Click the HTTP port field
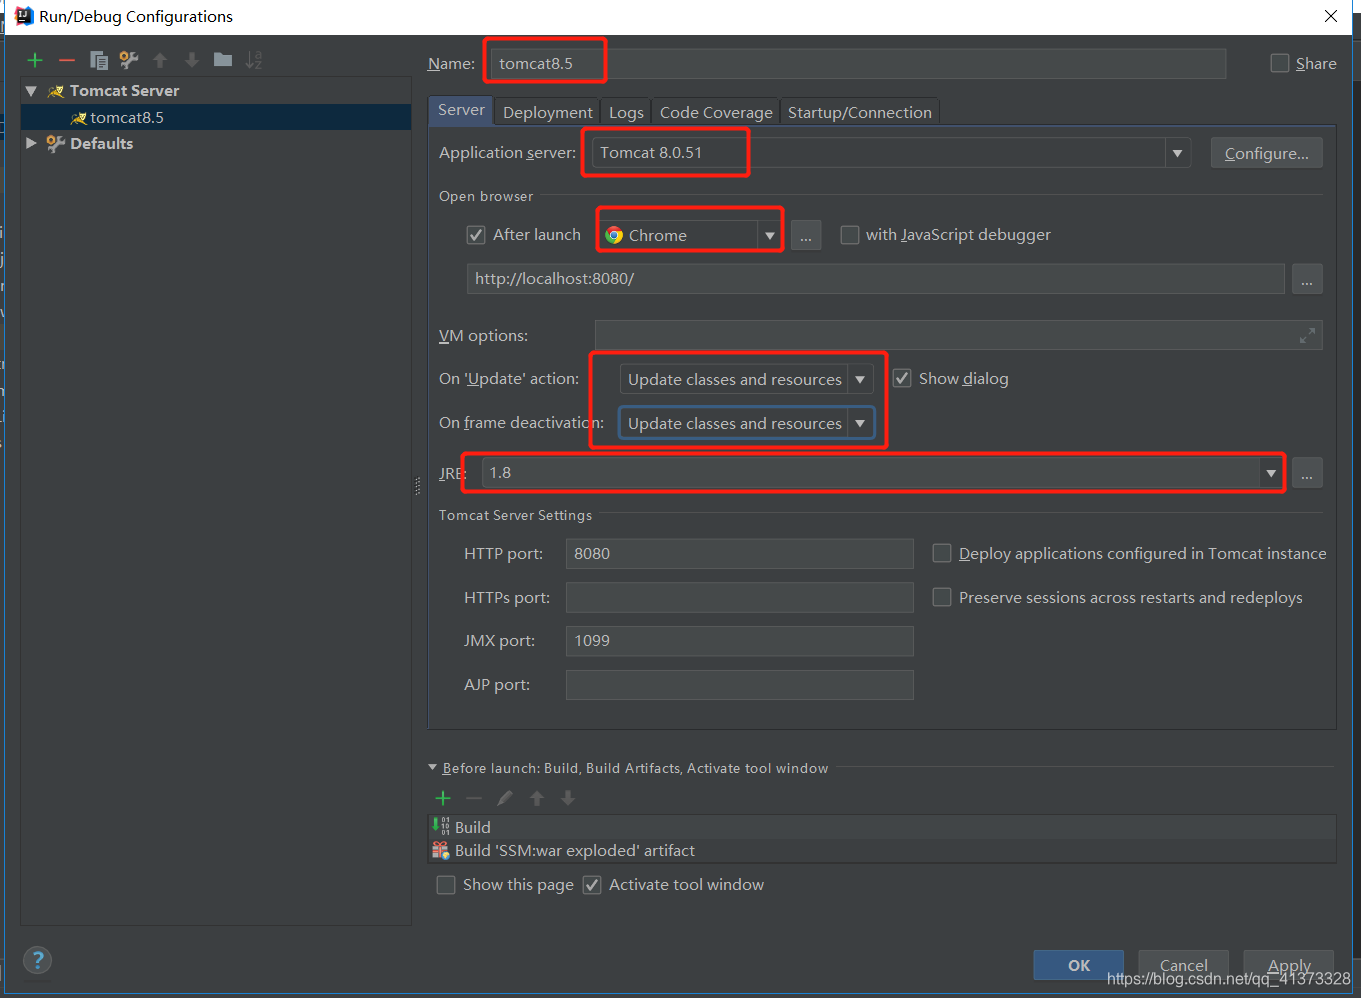The image size is (1361, 998). [739, 553]
